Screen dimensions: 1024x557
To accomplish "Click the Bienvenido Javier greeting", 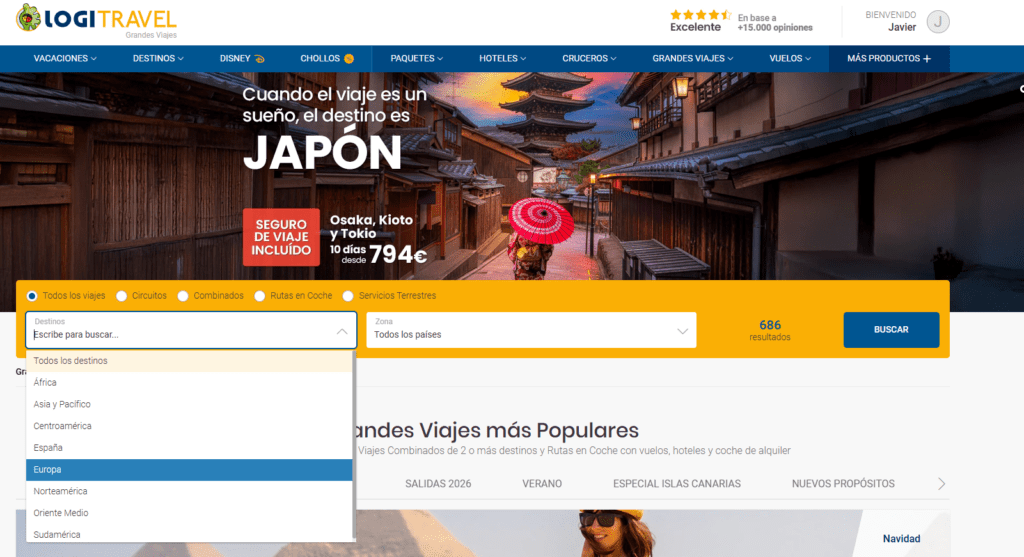I will pyautogui.click(x=891, y=22).
